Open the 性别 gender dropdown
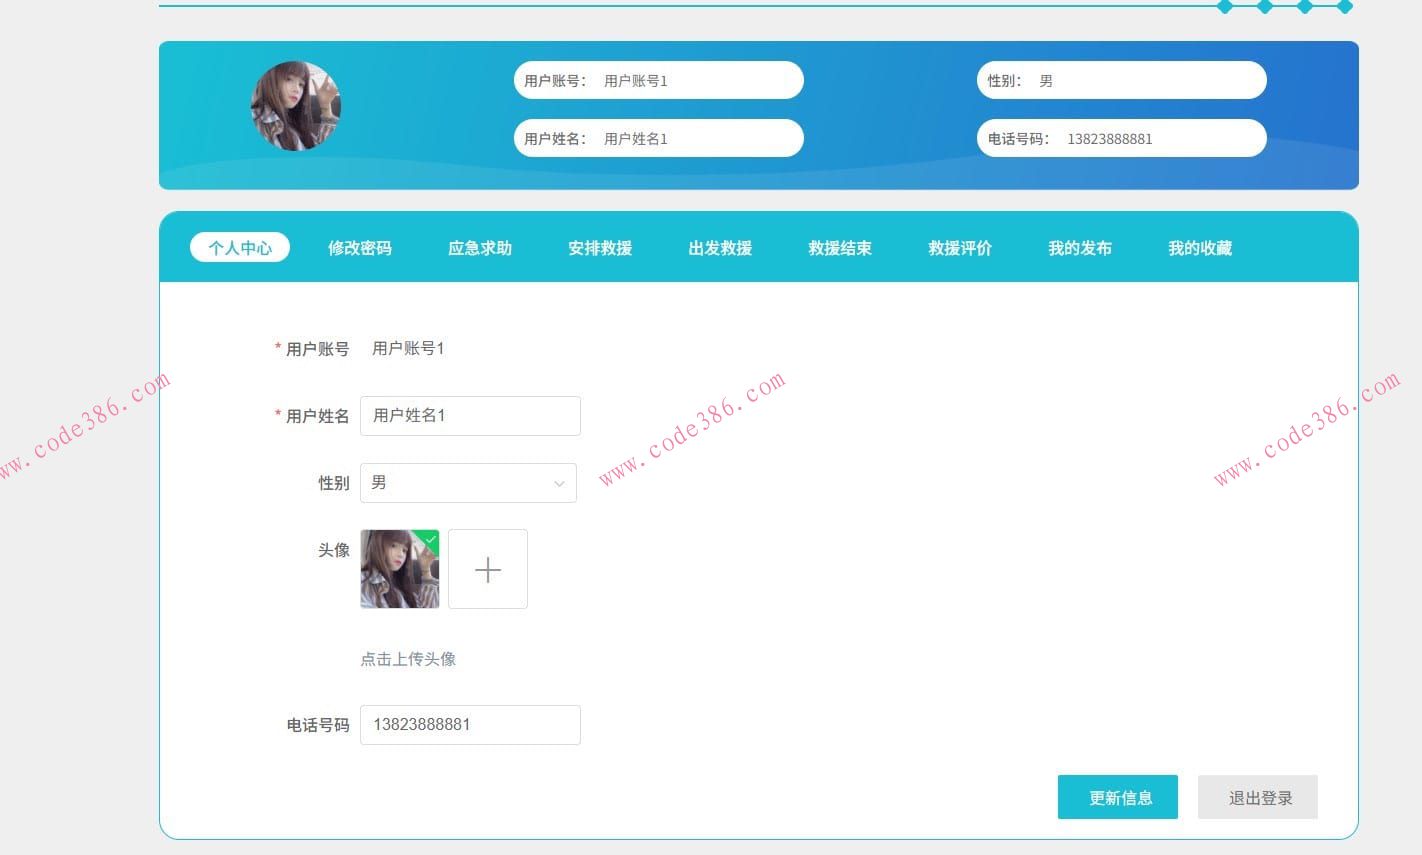The image size is (1422, 855). tap(468, 482)
